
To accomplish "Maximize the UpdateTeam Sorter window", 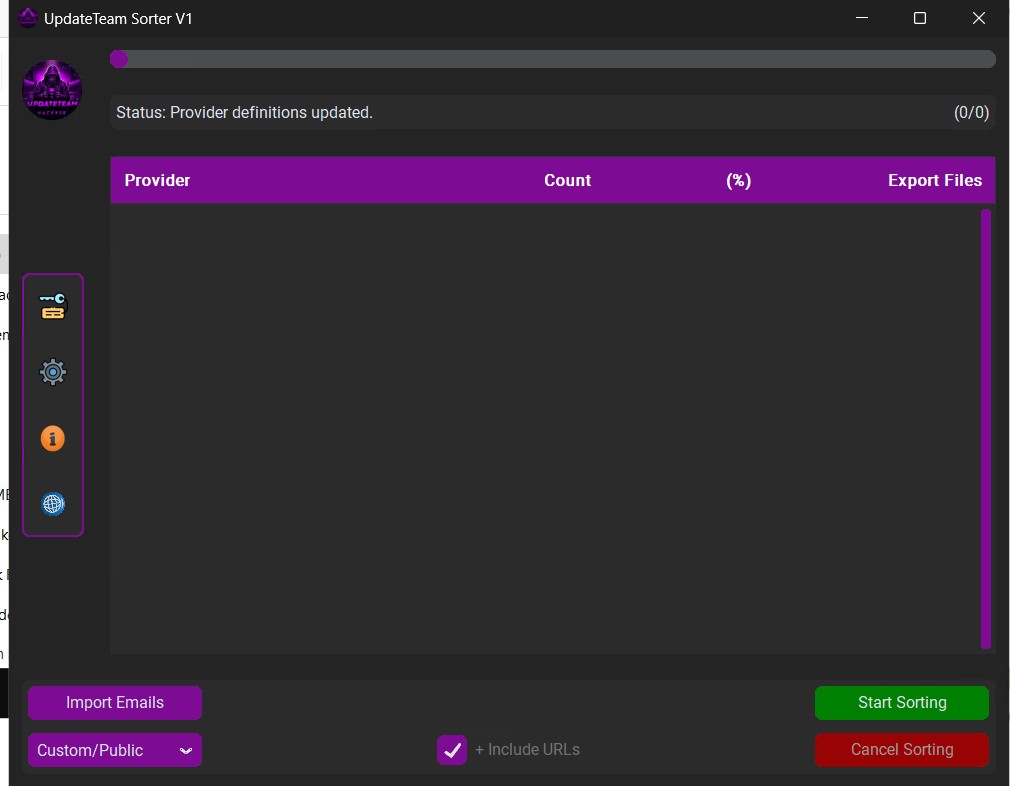I will 920,18.
